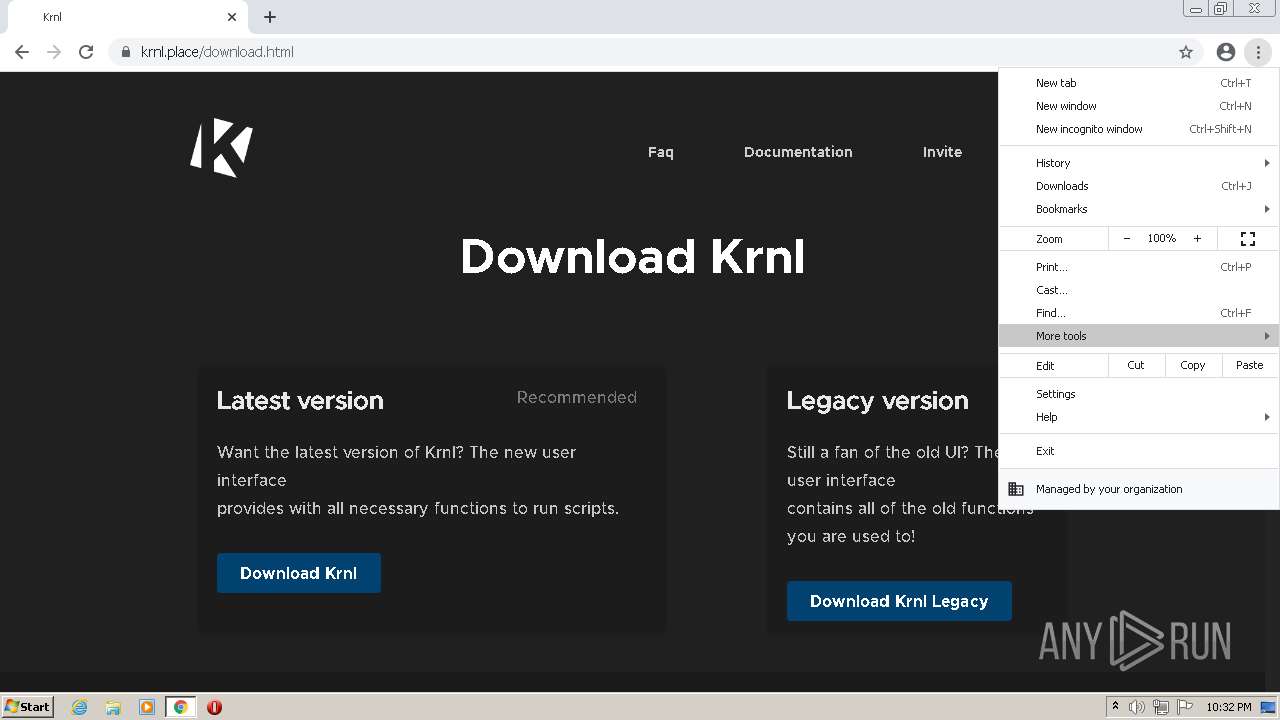Click the browser back arrow
1280x720 pixels.
[x=22, y=52]
